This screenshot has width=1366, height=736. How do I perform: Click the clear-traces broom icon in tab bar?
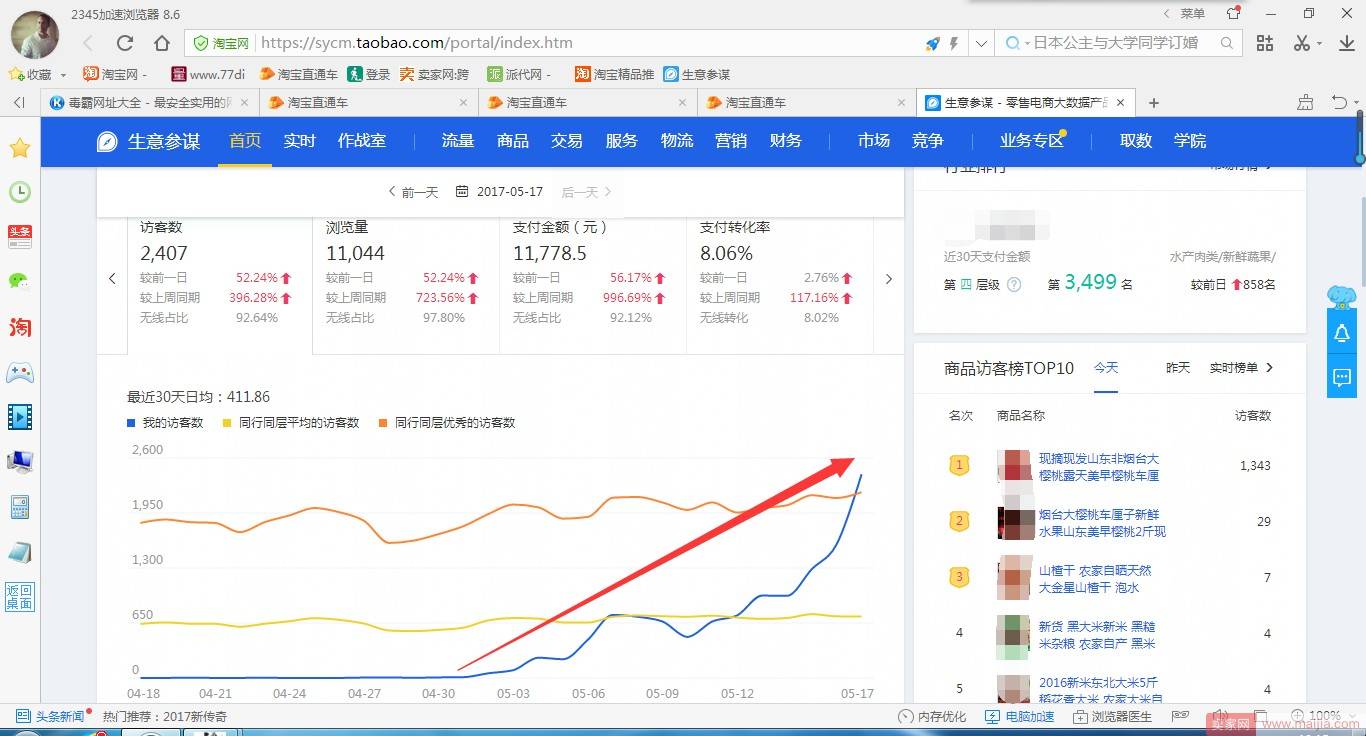[1306, 102]
